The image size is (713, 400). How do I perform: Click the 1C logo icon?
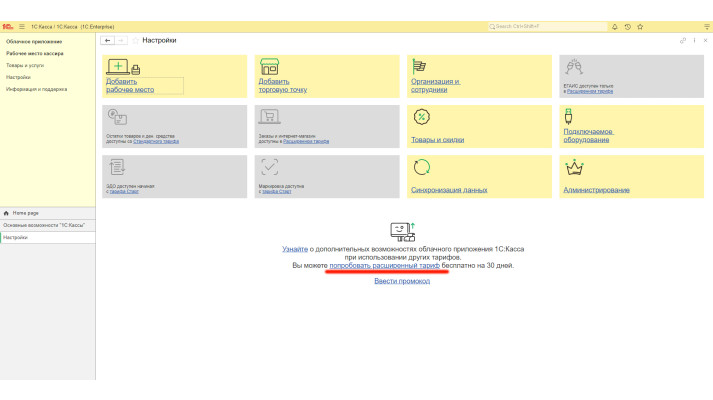click(7, 27)
